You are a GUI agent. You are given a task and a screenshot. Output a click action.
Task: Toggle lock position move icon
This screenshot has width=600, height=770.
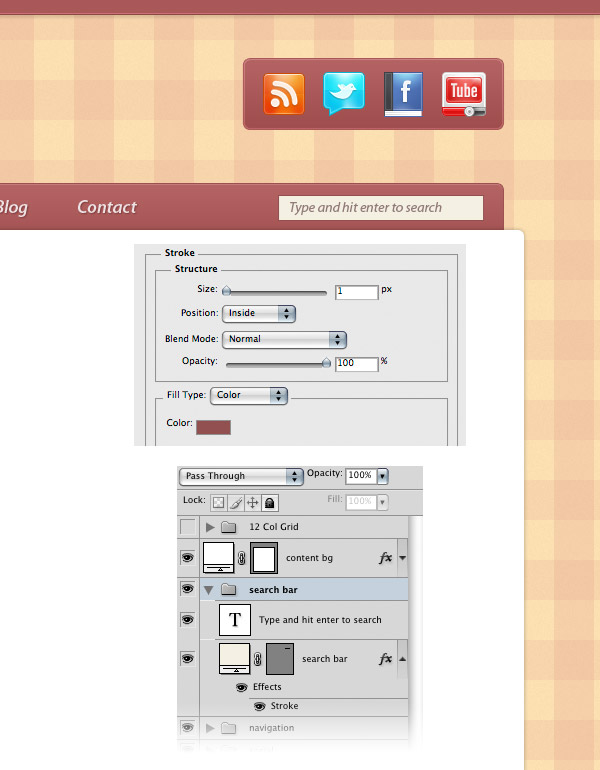click(252, 503)
